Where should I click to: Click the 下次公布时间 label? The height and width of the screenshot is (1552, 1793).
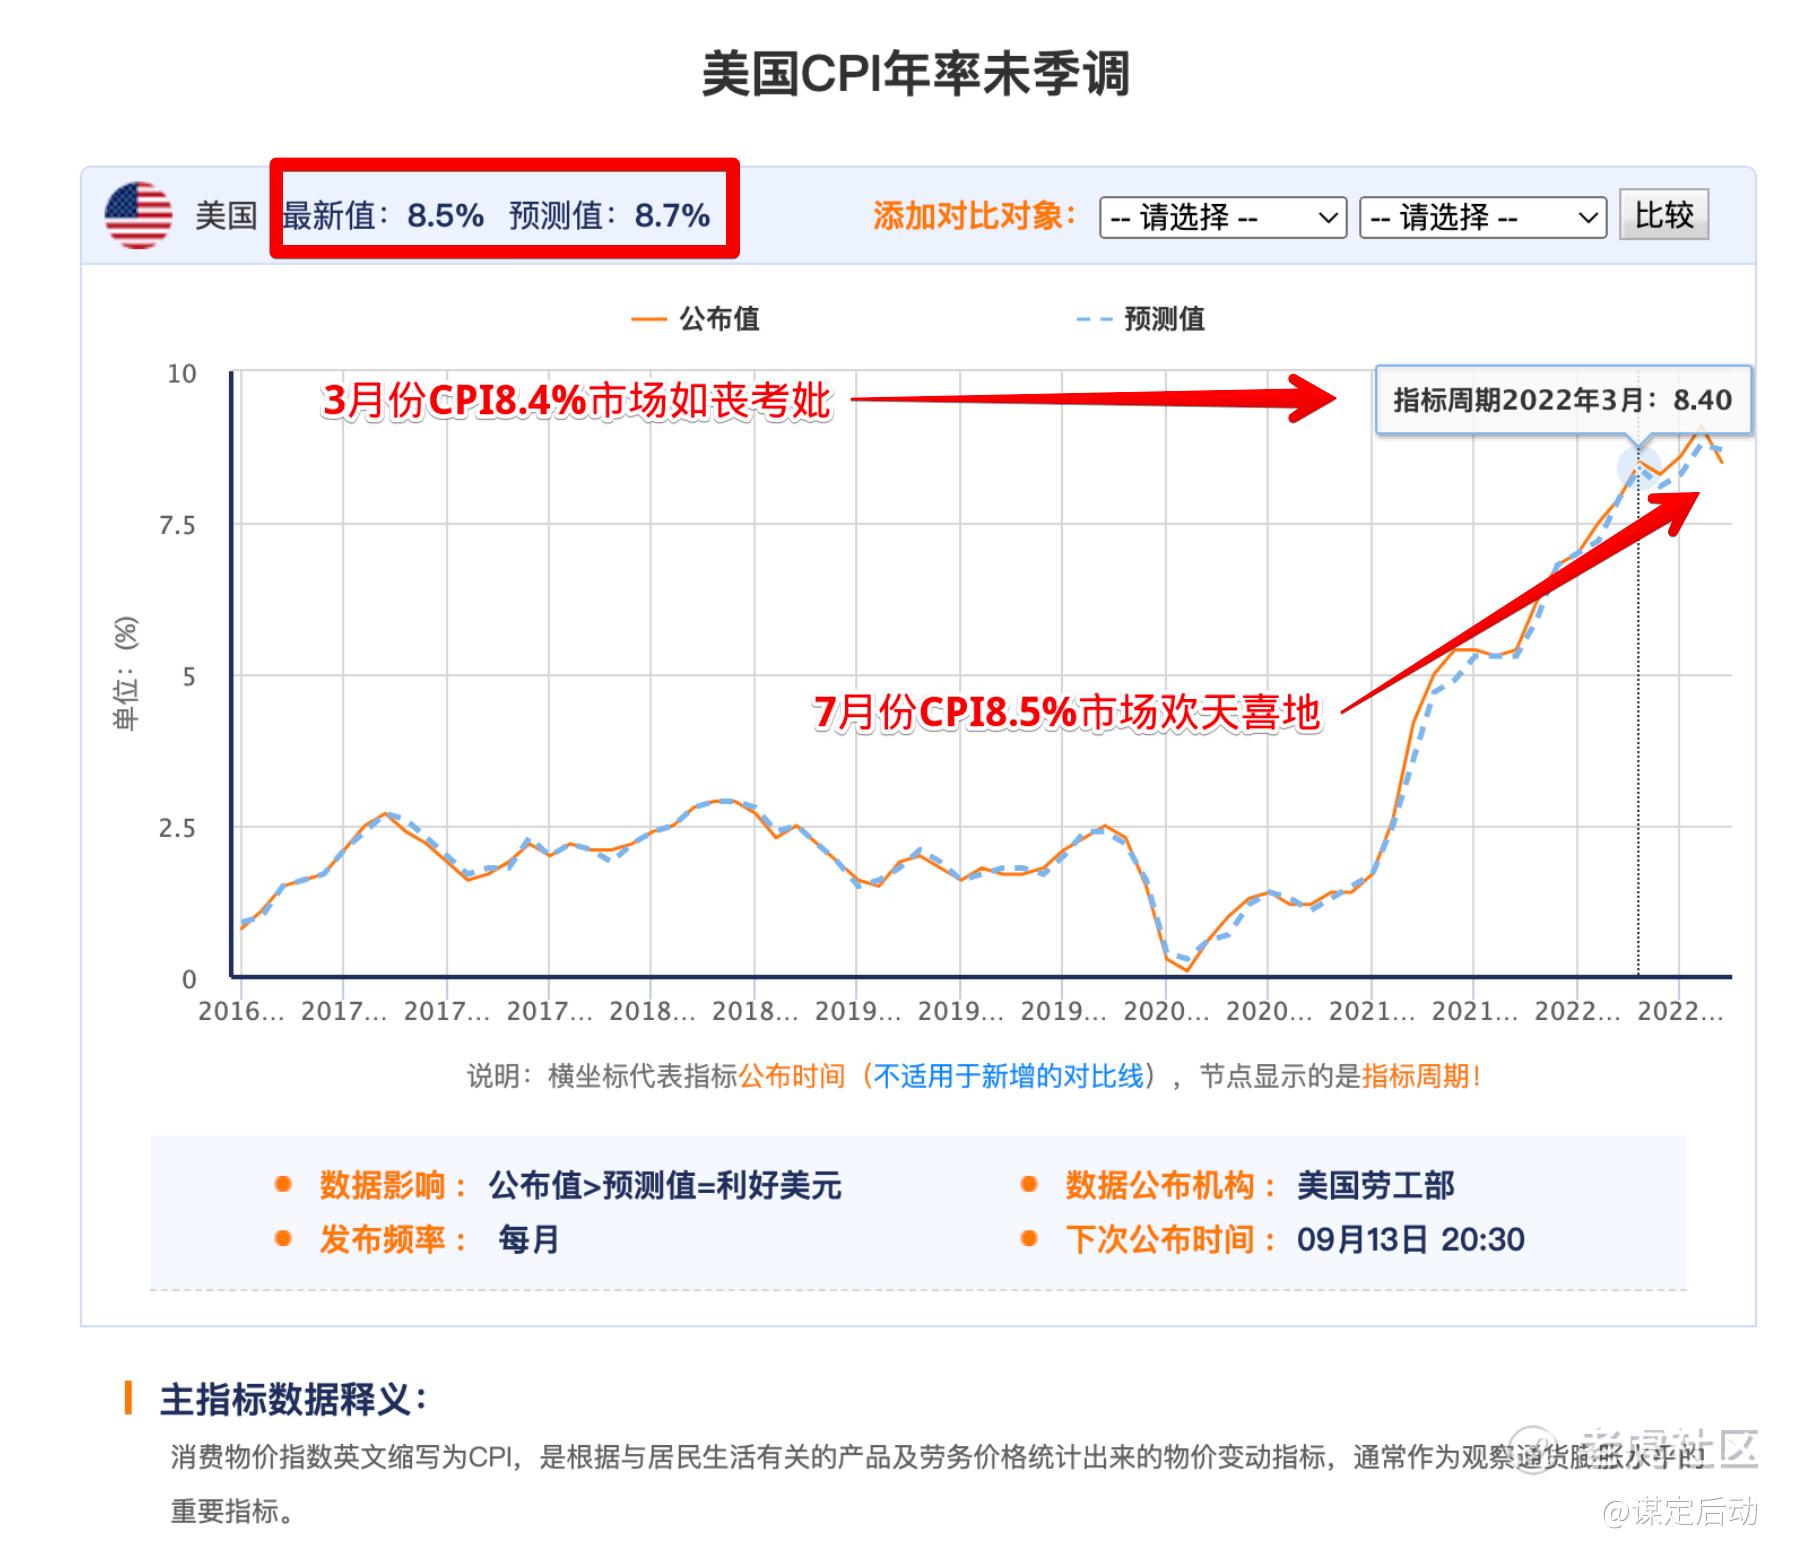click(x=1171, y=1239)
